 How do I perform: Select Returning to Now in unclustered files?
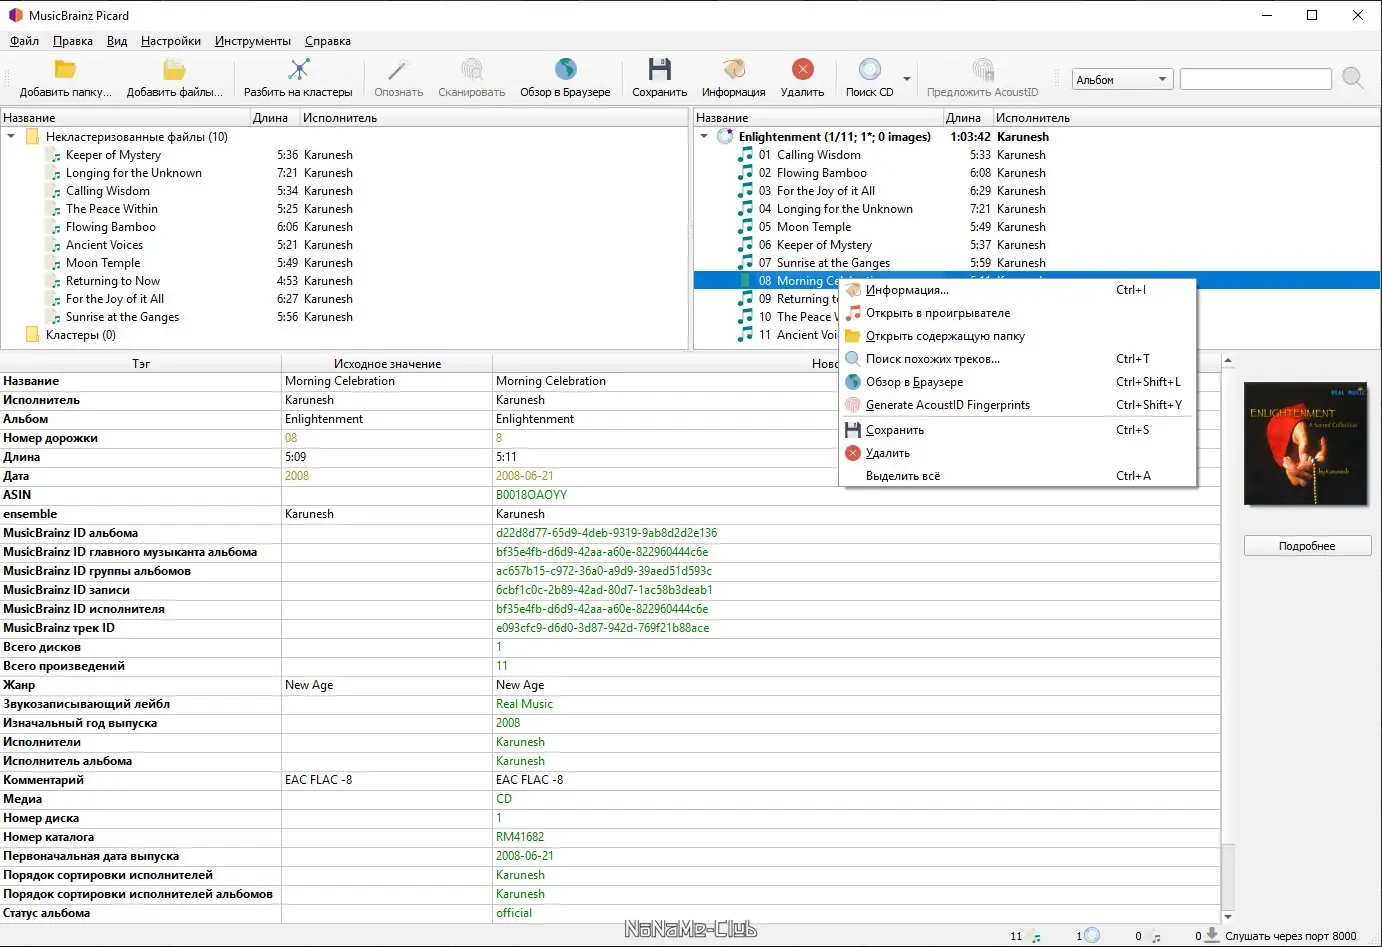pos(113,281)
